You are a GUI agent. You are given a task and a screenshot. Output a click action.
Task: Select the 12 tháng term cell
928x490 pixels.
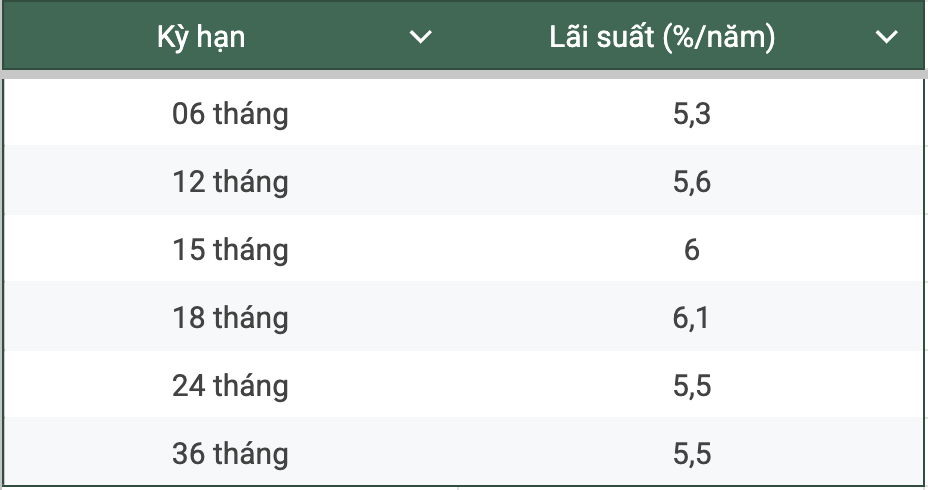click(230, 183)
